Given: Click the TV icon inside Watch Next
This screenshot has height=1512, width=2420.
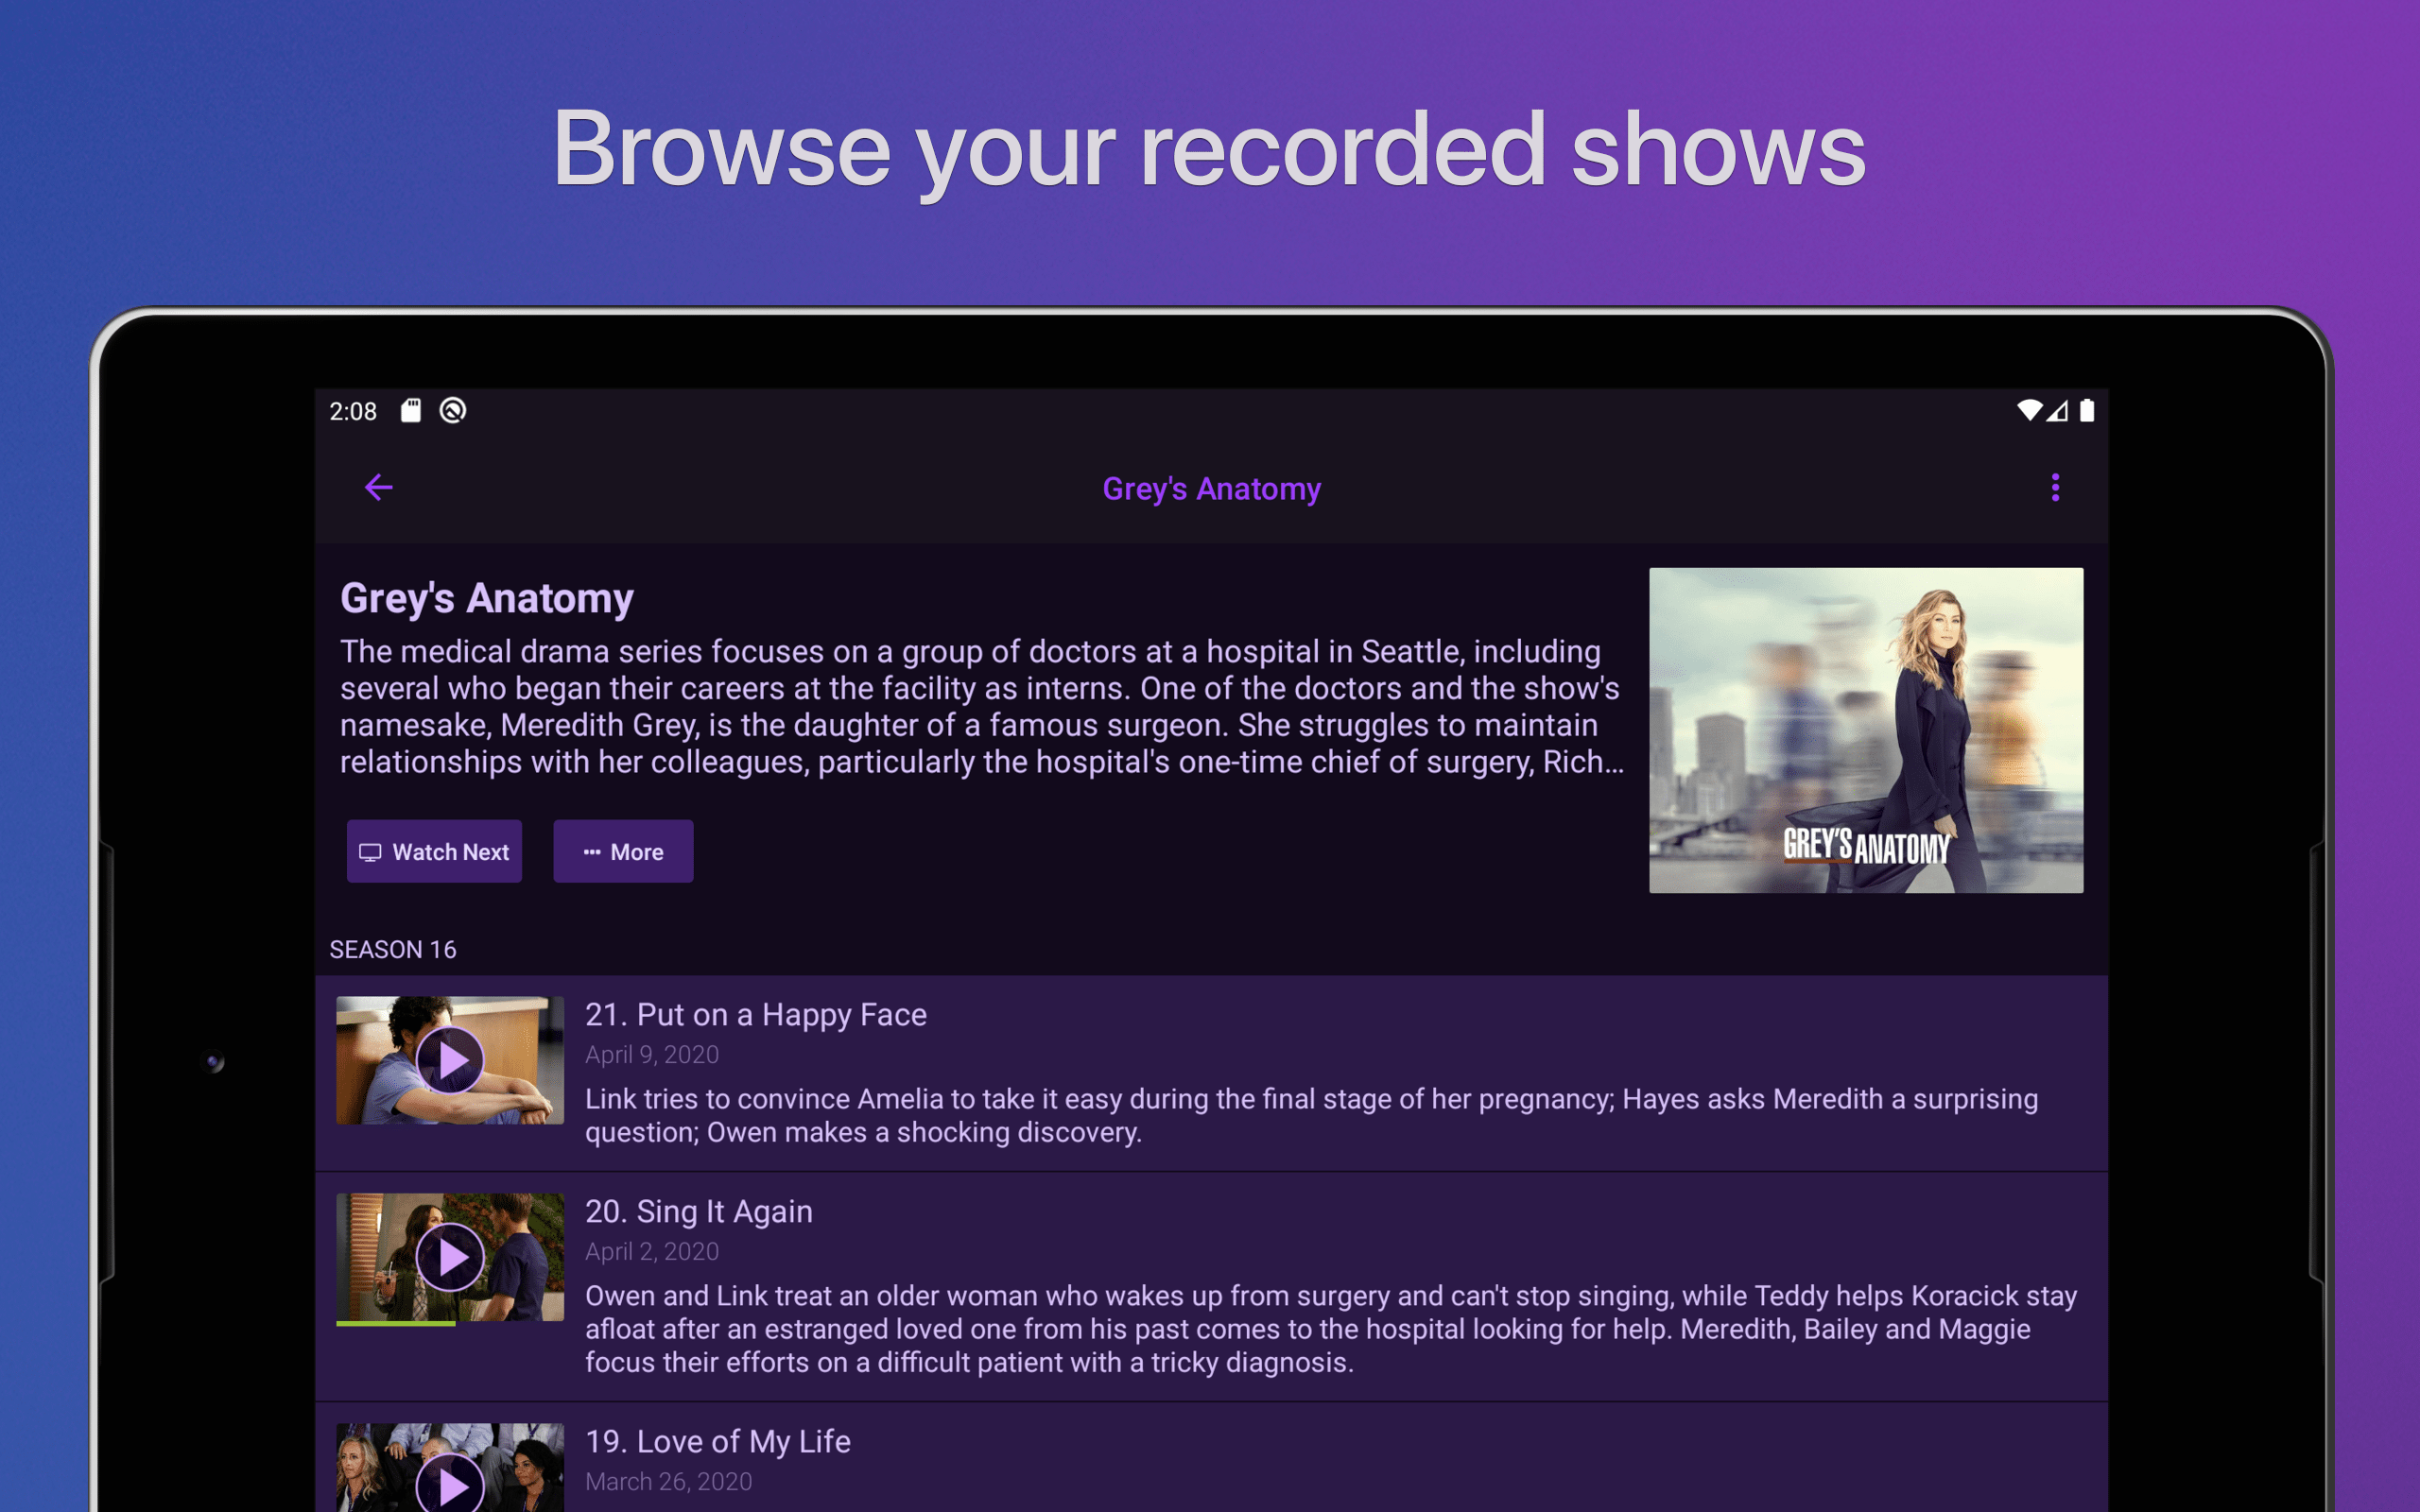Looking at the screenshot, I should pos(371,851).
